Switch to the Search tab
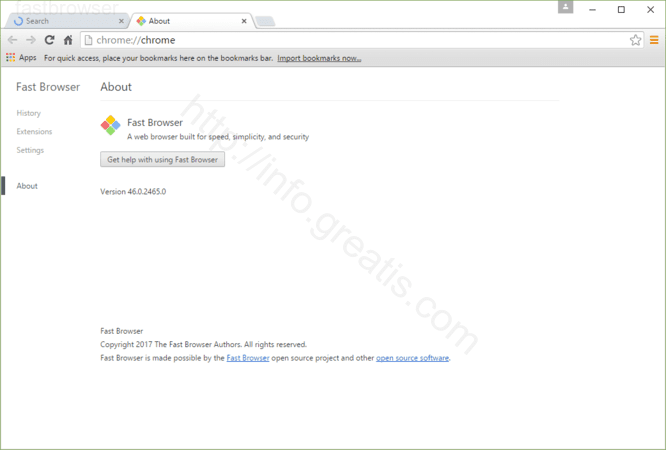This screenshot has width=666, height=450. [60, 21]
